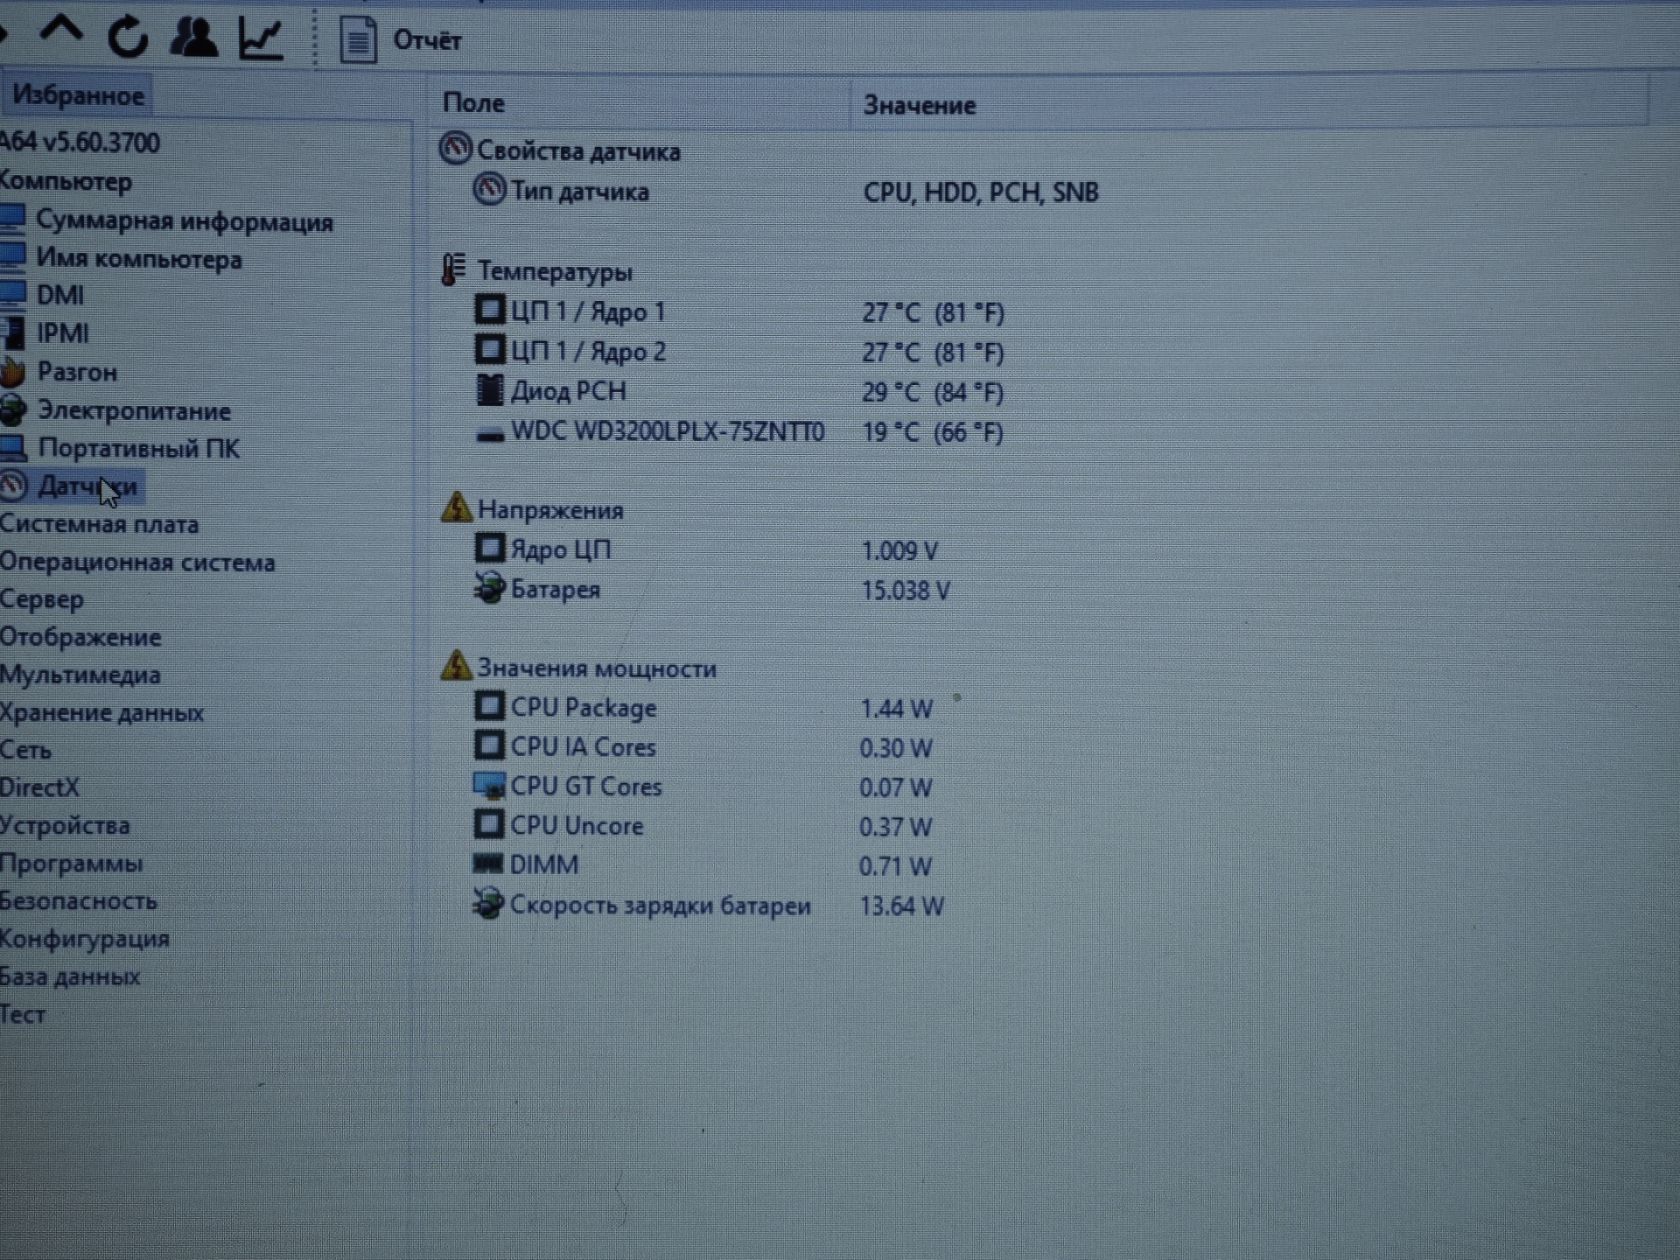
Task: Switch to the Избранное tab
Action: coord(78,96)
